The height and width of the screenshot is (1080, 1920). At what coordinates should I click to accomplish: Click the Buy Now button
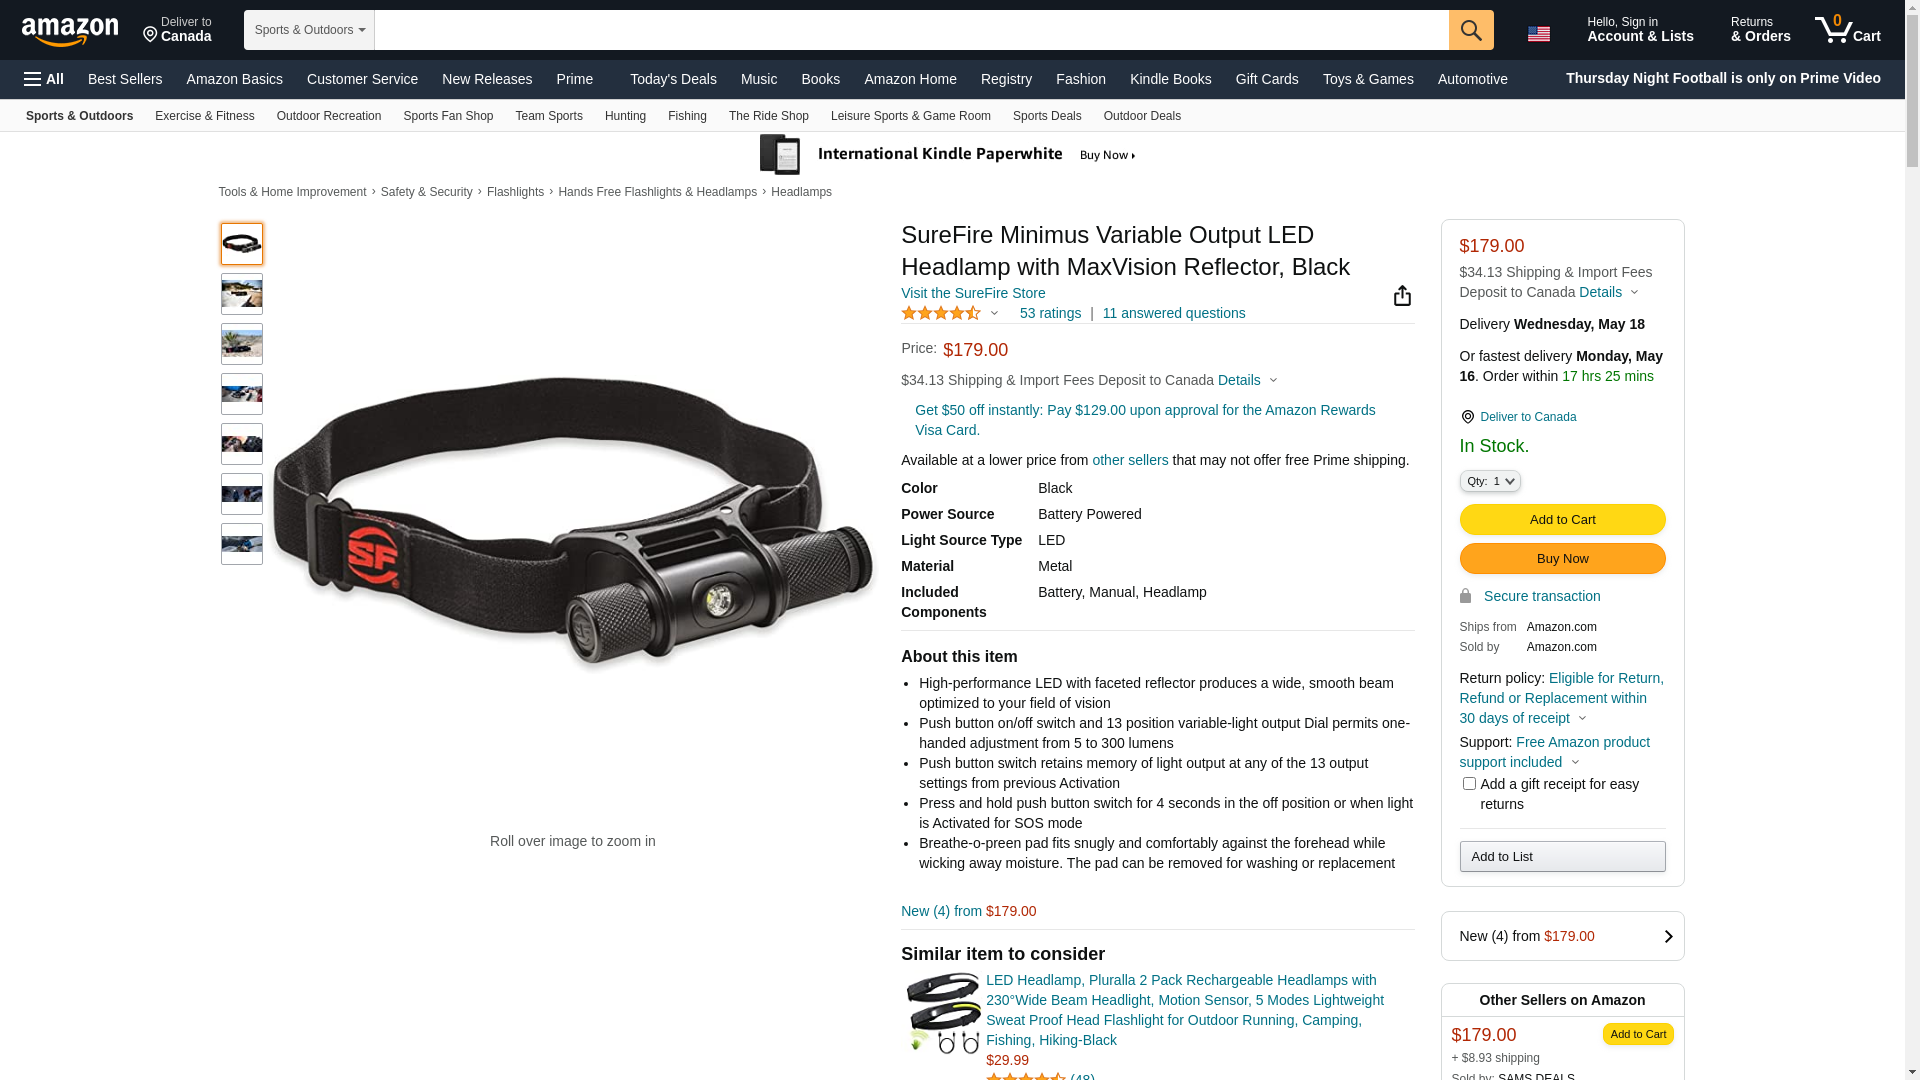click(1562, 558)
